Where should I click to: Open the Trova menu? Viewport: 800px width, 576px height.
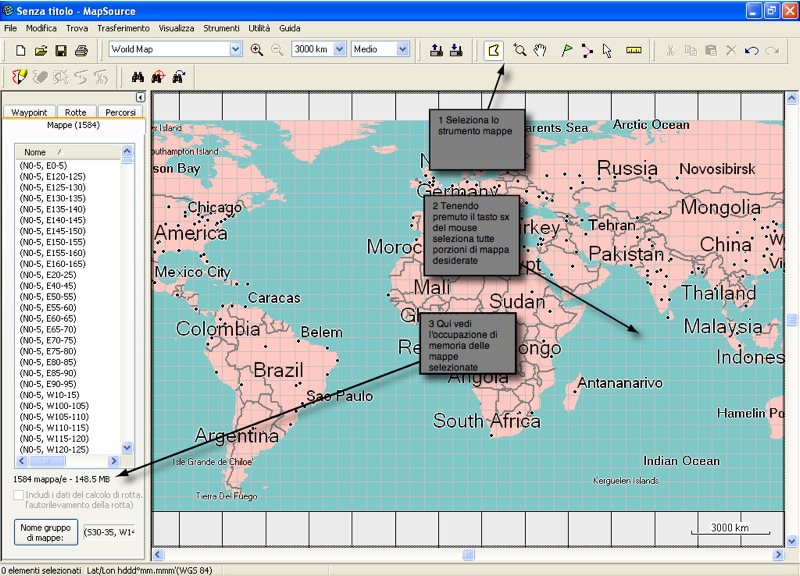[77, 28]
